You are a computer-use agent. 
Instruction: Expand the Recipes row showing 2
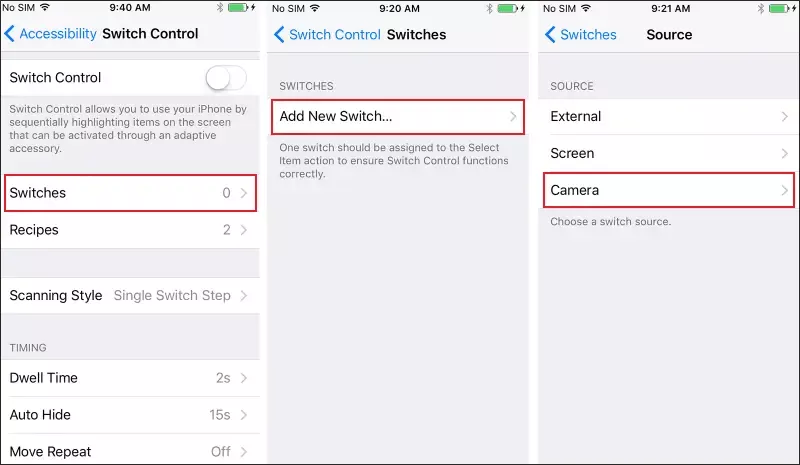[130, 230]
